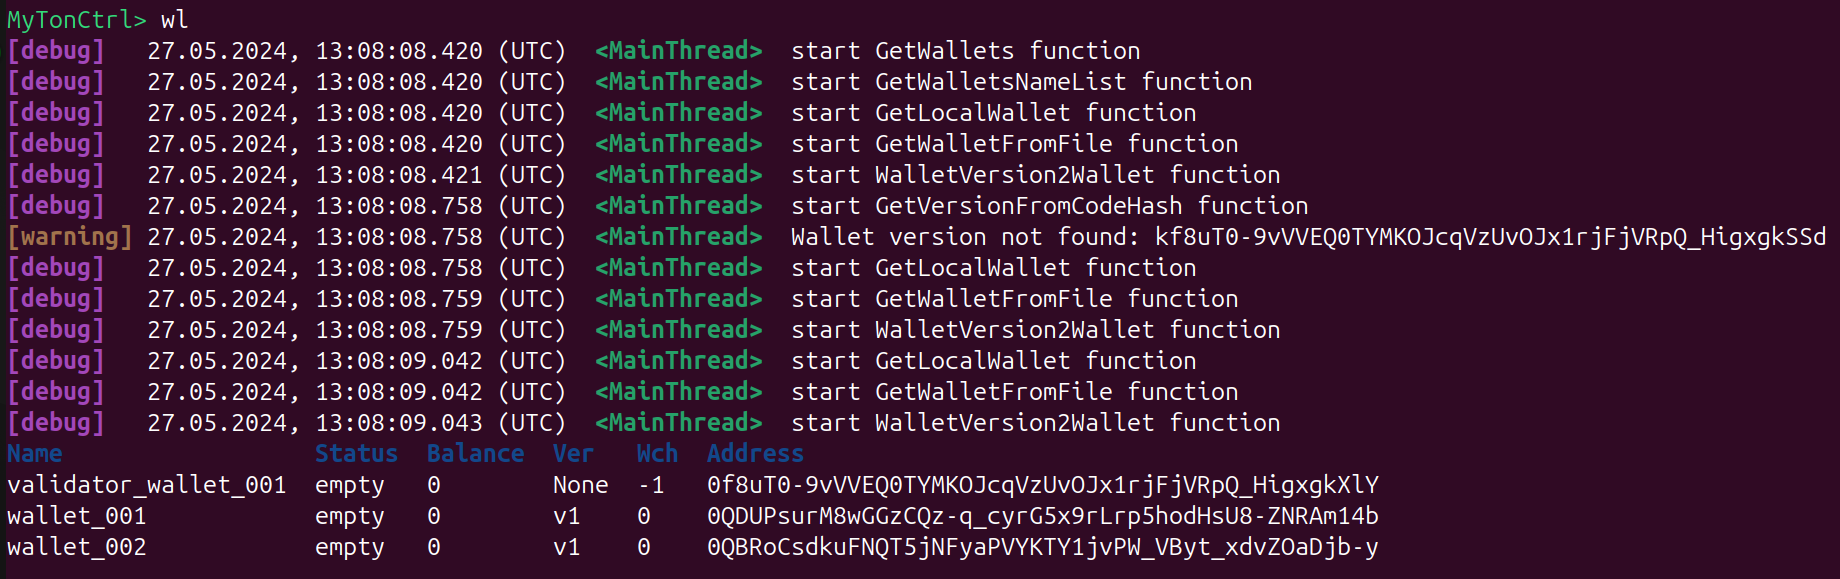Click the typed 'wl' command

174,20
